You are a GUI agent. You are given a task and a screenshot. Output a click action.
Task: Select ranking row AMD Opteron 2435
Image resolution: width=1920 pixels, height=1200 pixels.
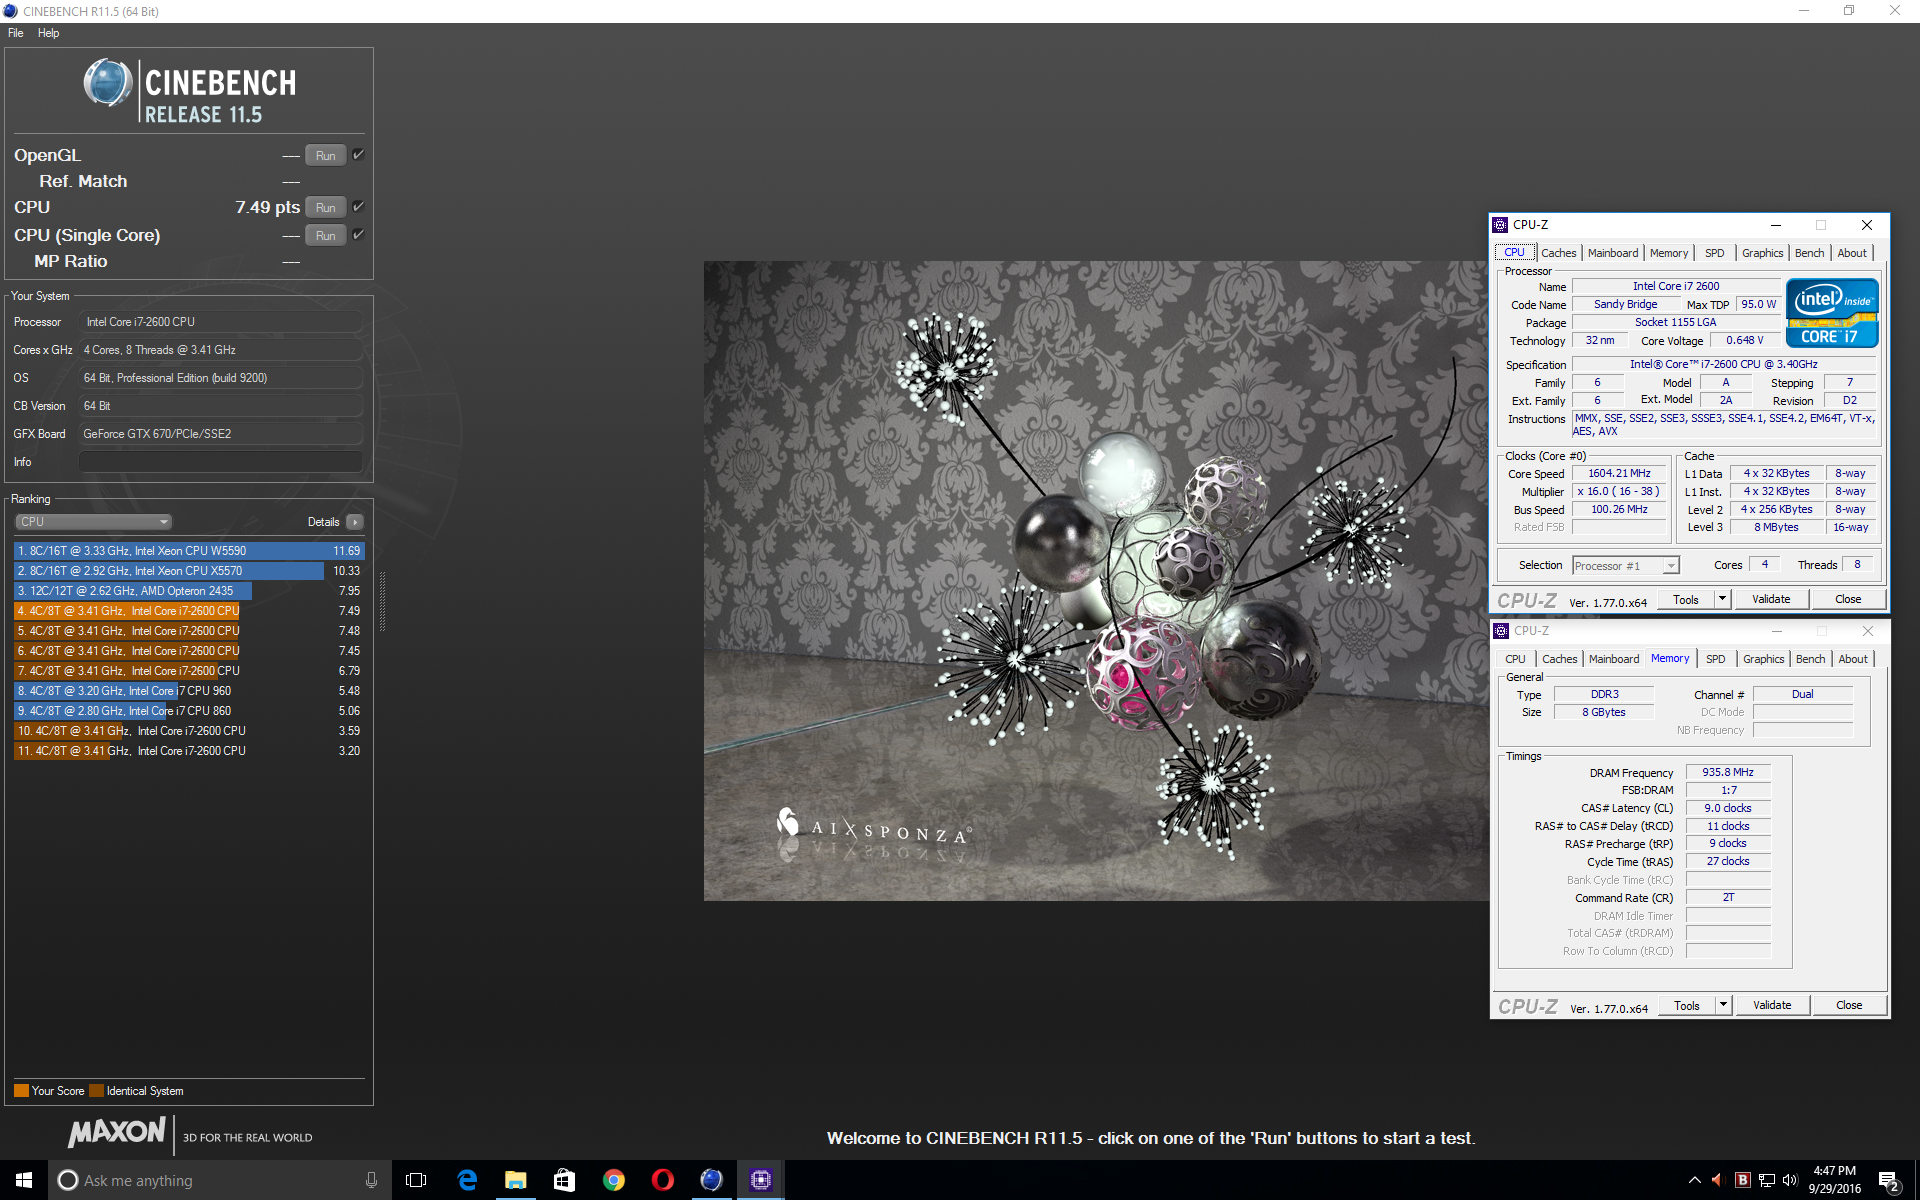[189, 591]
